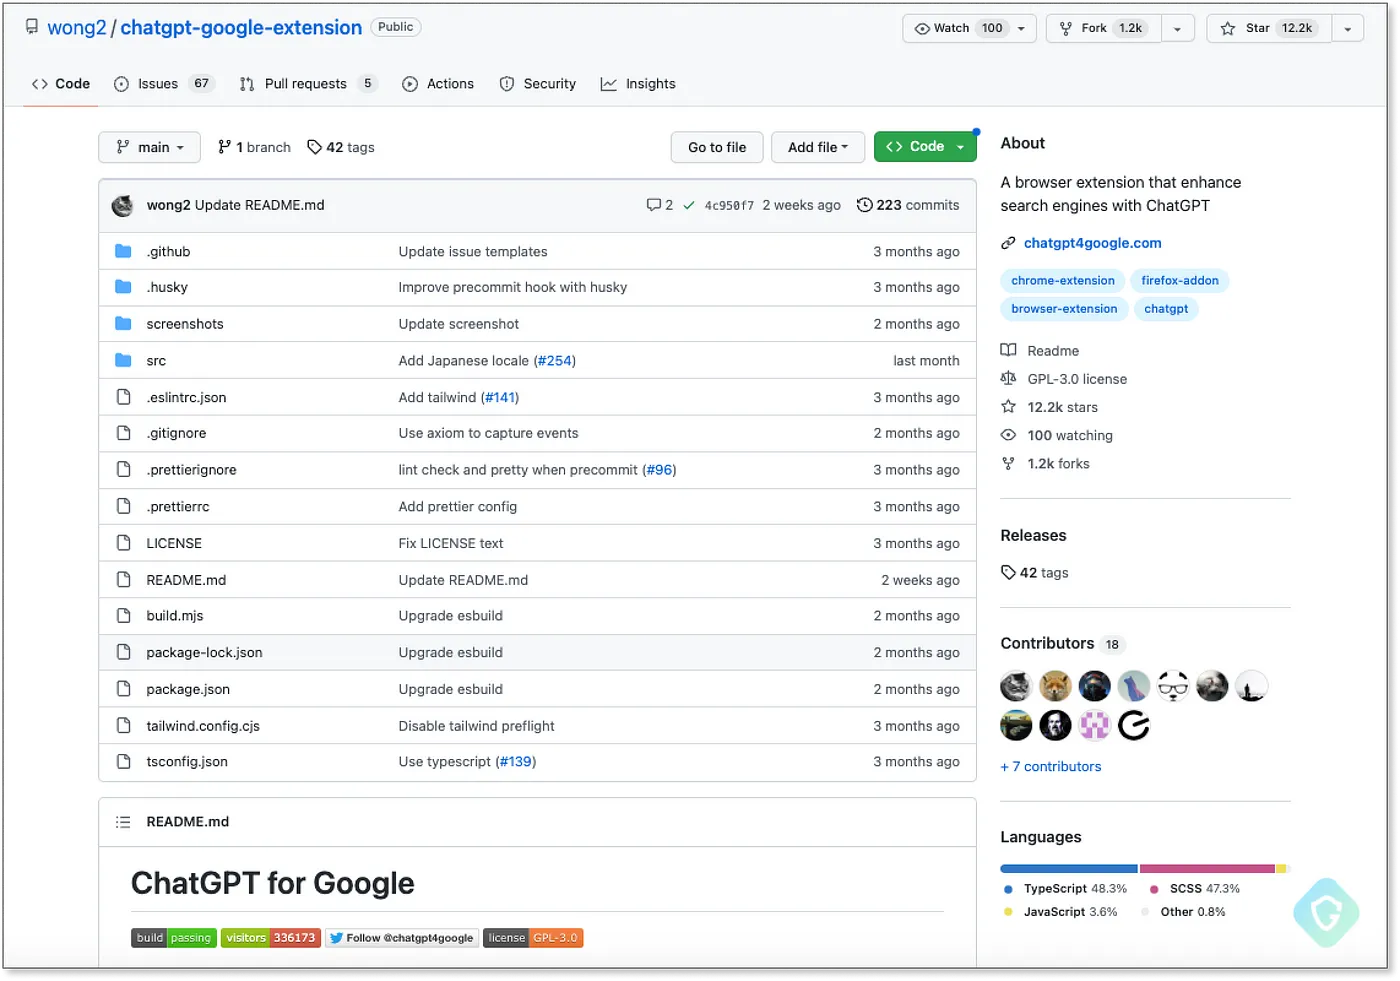The height and width of the screenshot is (981, 1400).
Task: Click the browser-extension topic tag
Action: pos(1064,309)
